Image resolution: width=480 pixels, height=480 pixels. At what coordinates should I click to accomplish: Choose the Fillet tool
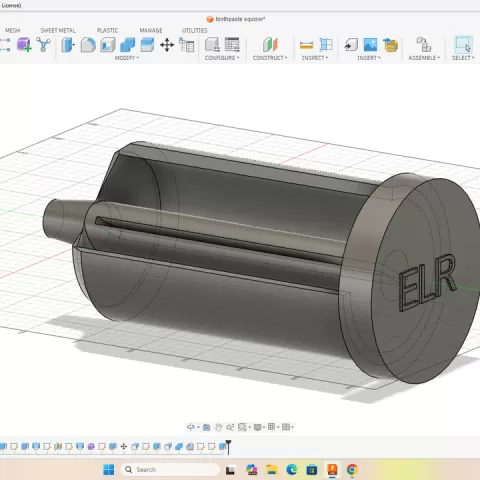(88, 45)
